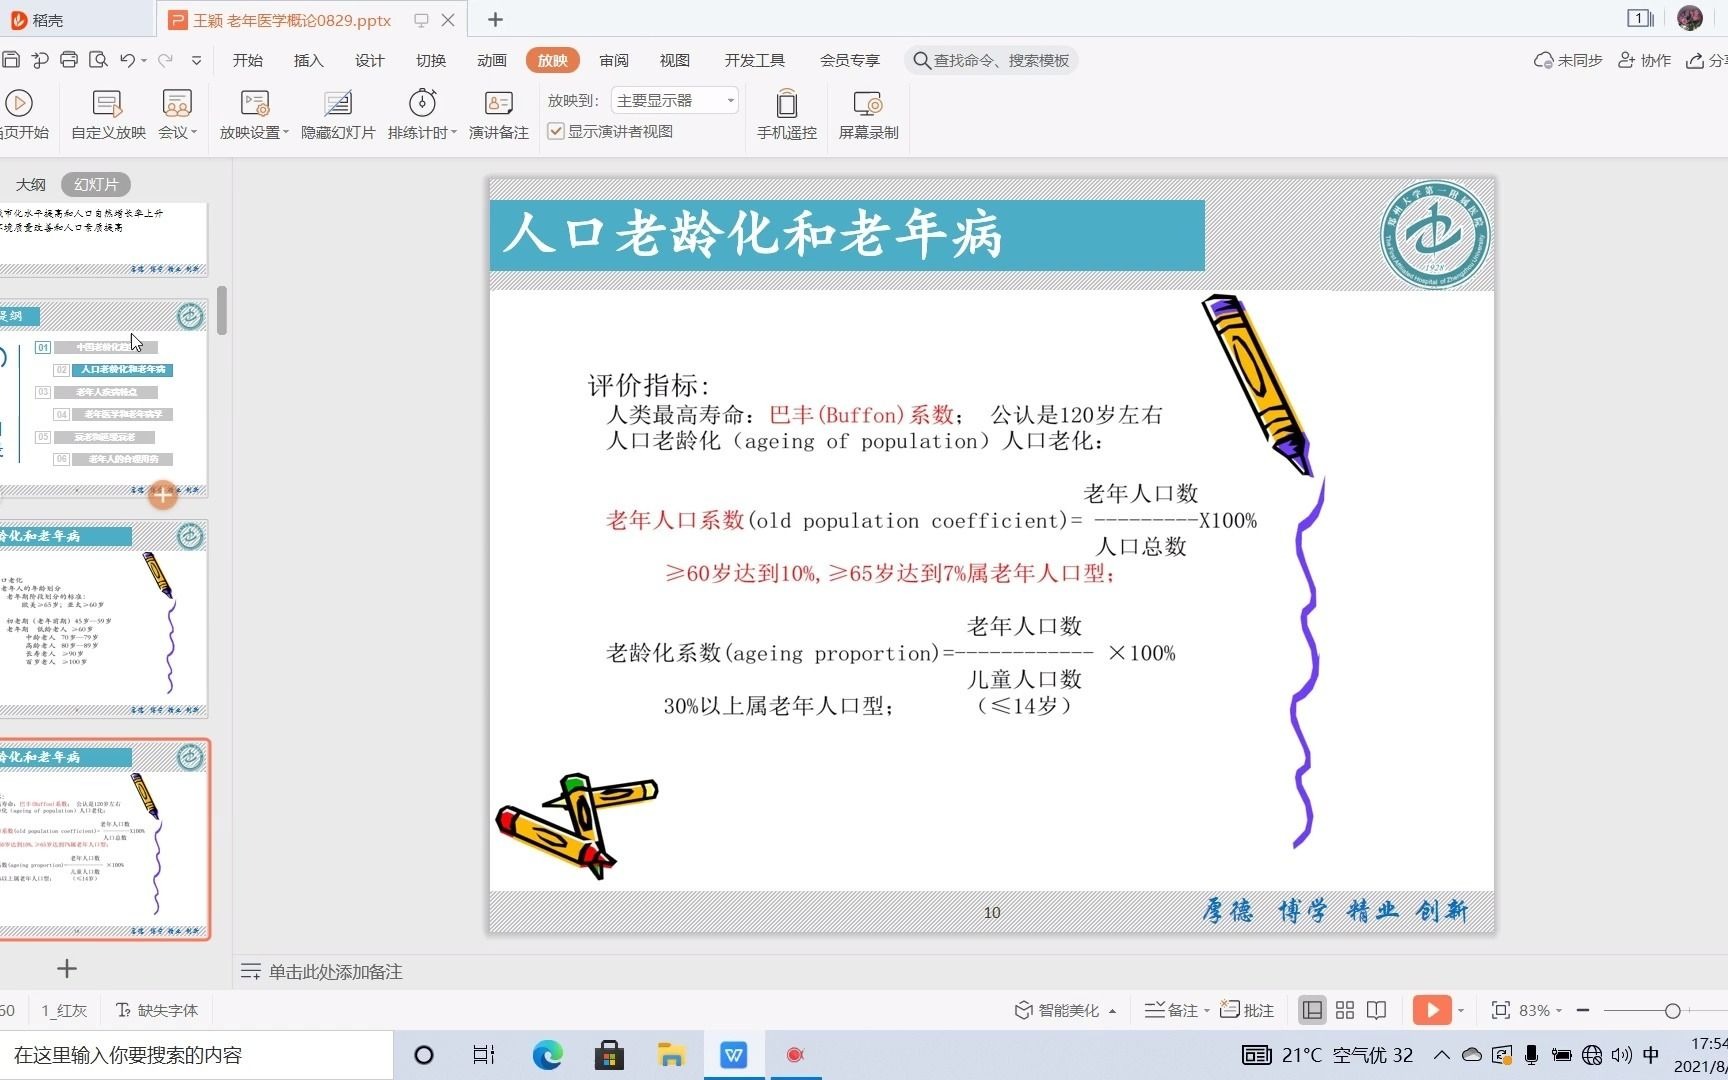Open 放映设置 slideshow settings
The image size is (1728, 1080).
click(254, 114)
